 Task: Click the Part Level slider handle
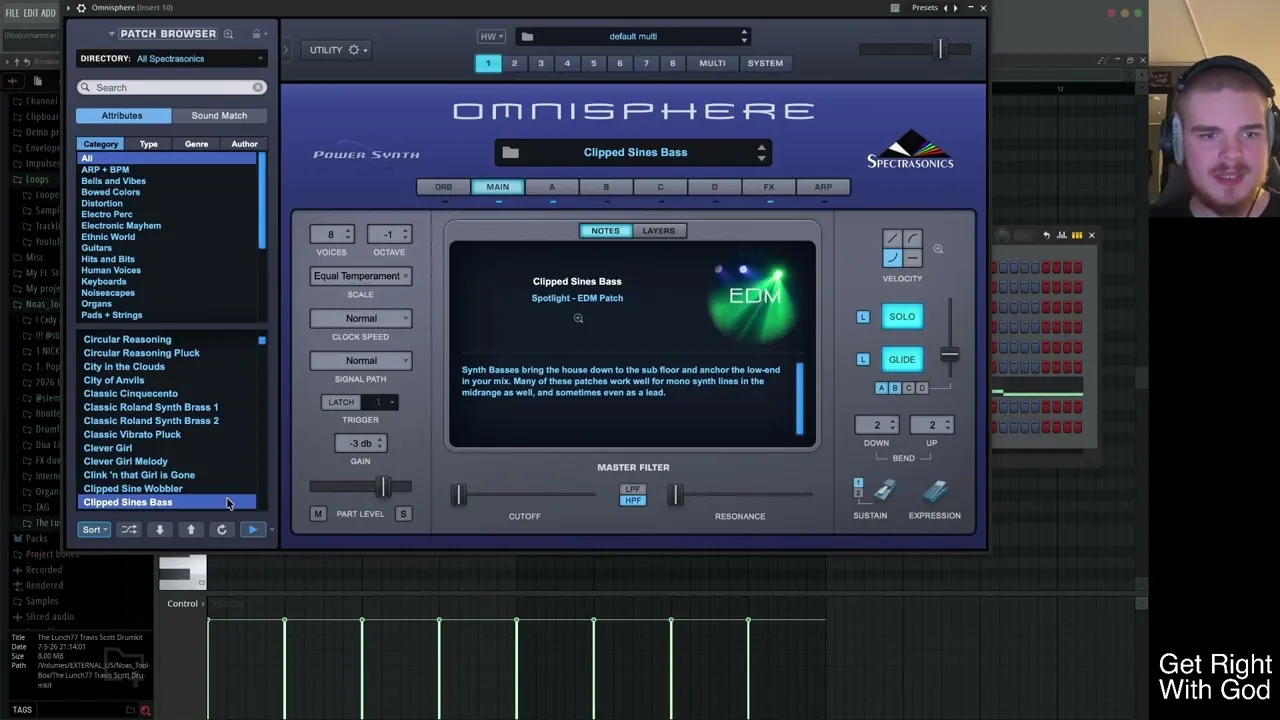(x=382, y=487)
